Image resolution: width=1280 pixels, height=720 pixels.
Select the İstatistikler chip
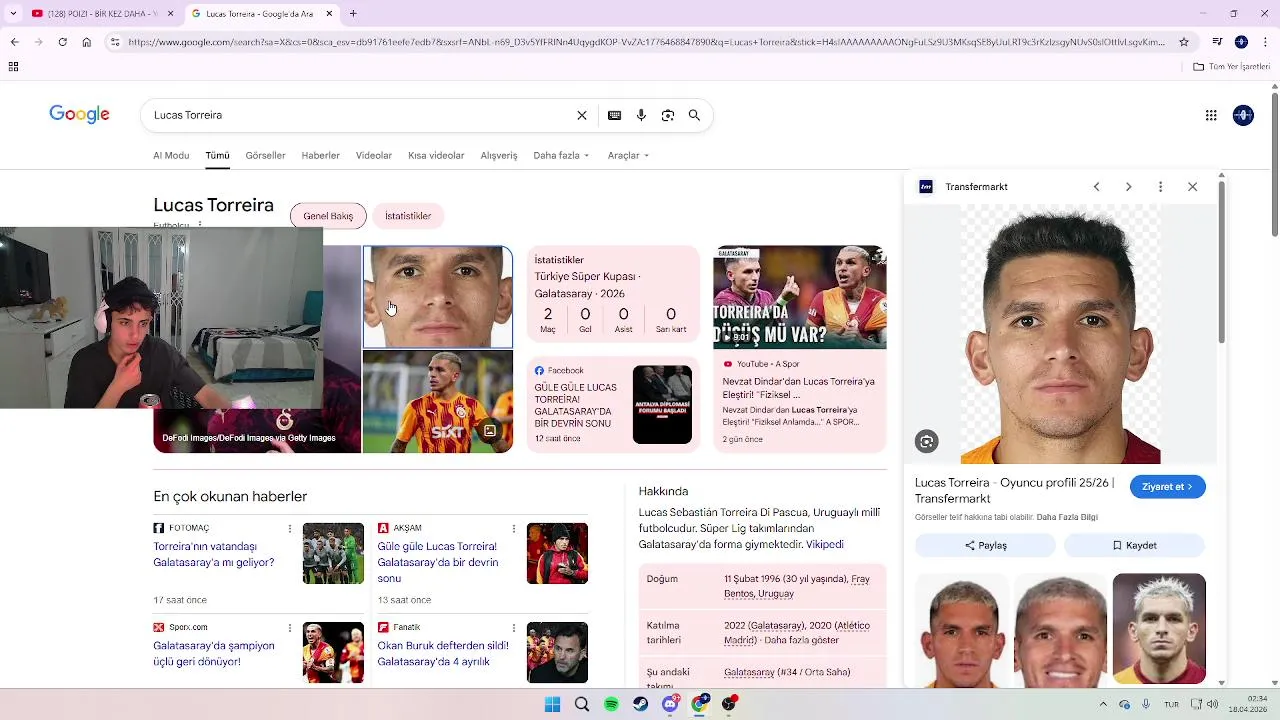pyautogui.click(x=408, y=216)
